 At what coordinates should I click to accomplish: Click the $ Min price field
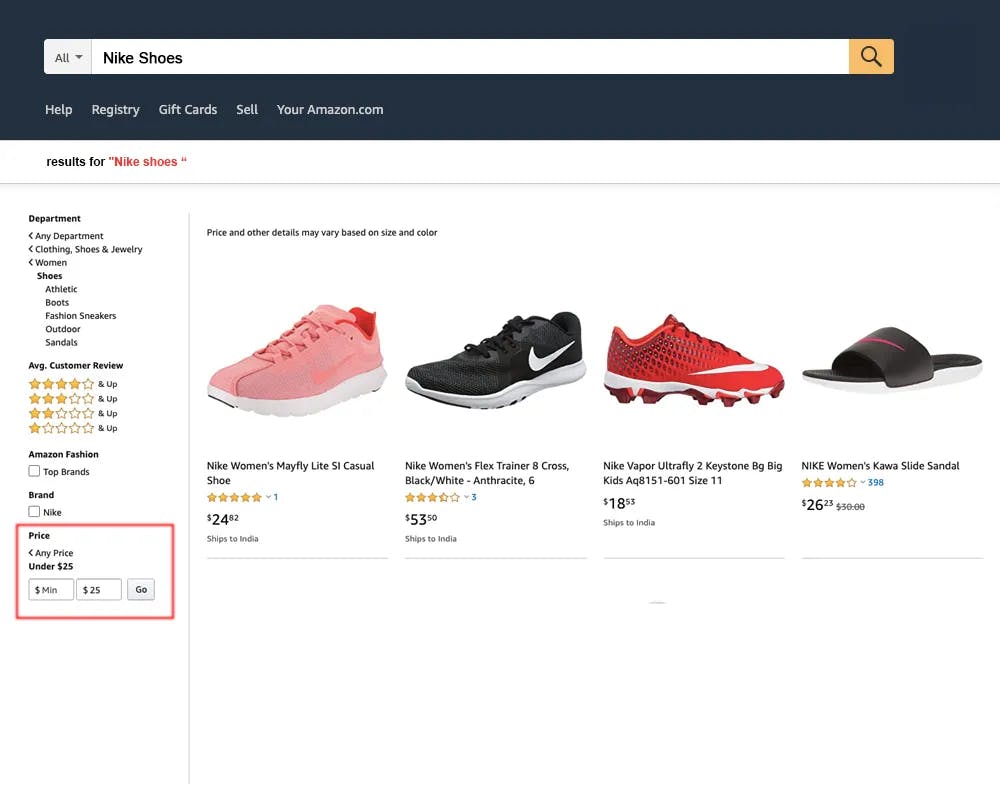(51, 589)
